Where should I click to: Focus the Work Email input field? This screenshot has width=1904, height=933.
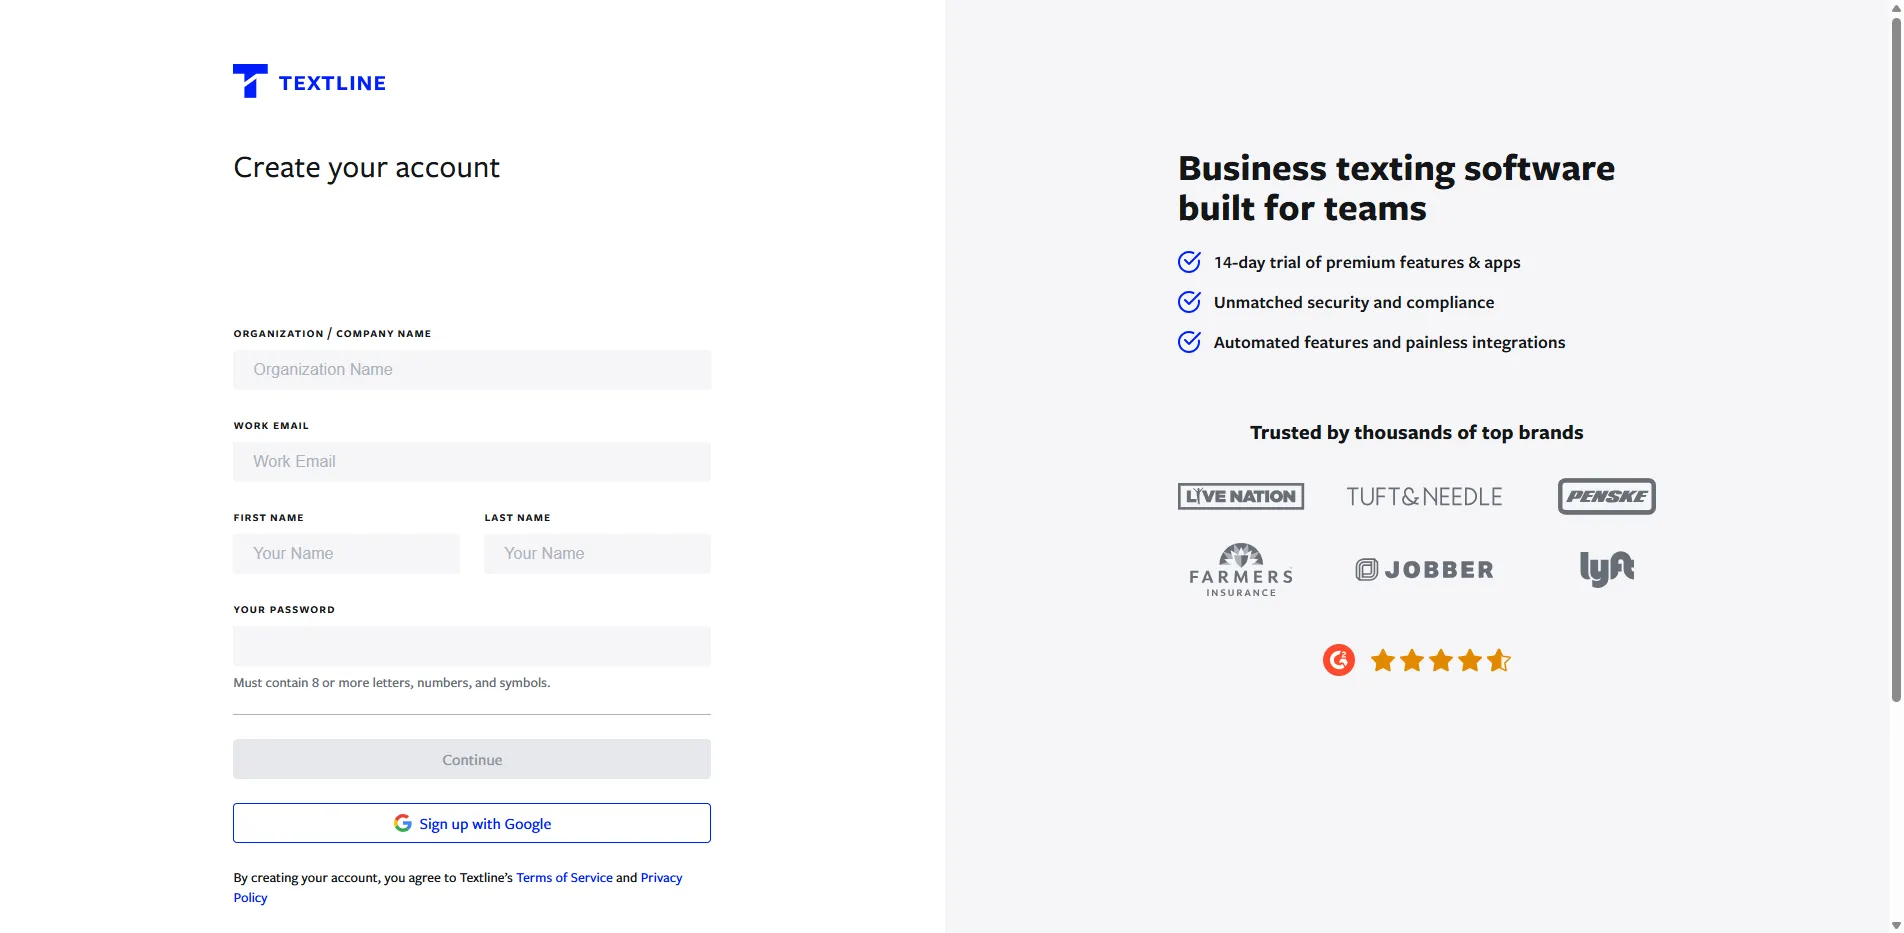pos(472,462)
